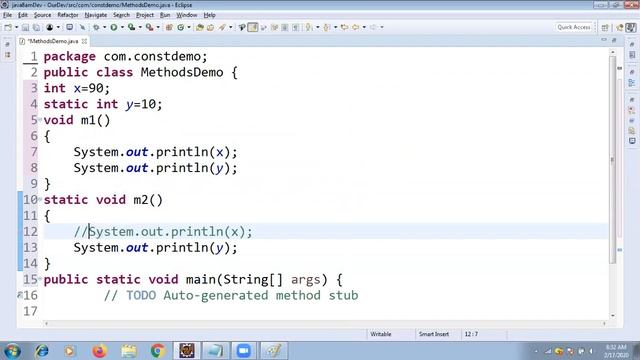This screenshot has height=360, width=640.
Task: Open the New file dropdown arrow
Action: (16, 27)
